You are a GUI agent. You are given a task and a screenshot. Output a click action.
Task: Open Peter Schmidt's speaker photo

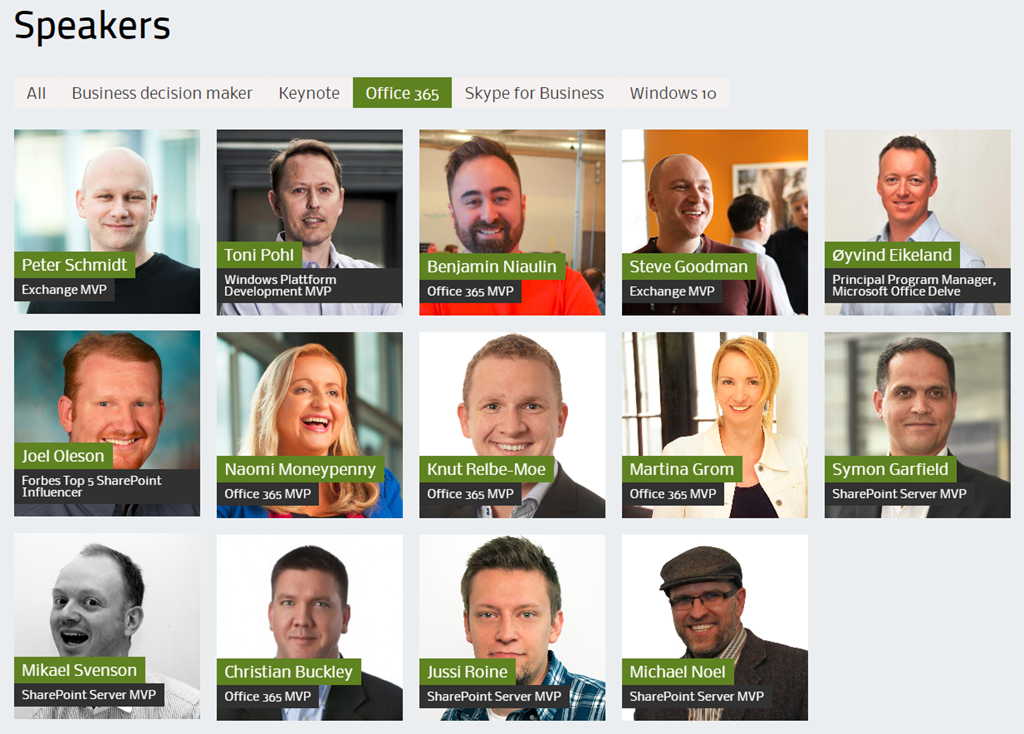click(107, 221)
